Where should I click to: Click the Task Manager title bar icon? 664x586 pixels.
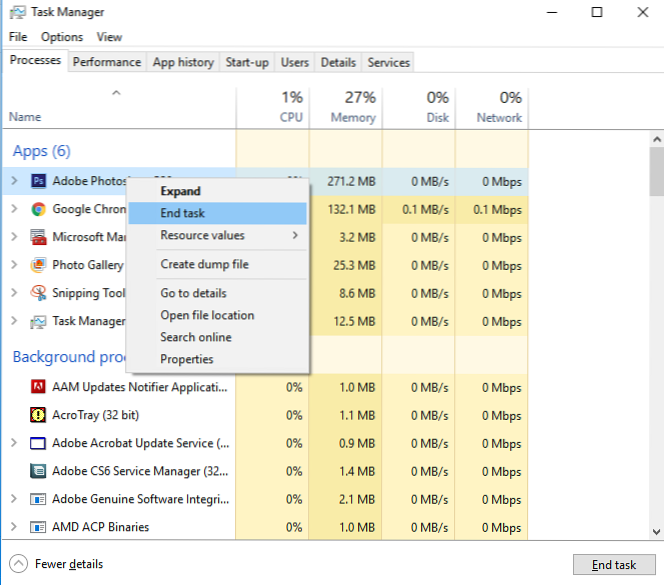tap(17, 12)
